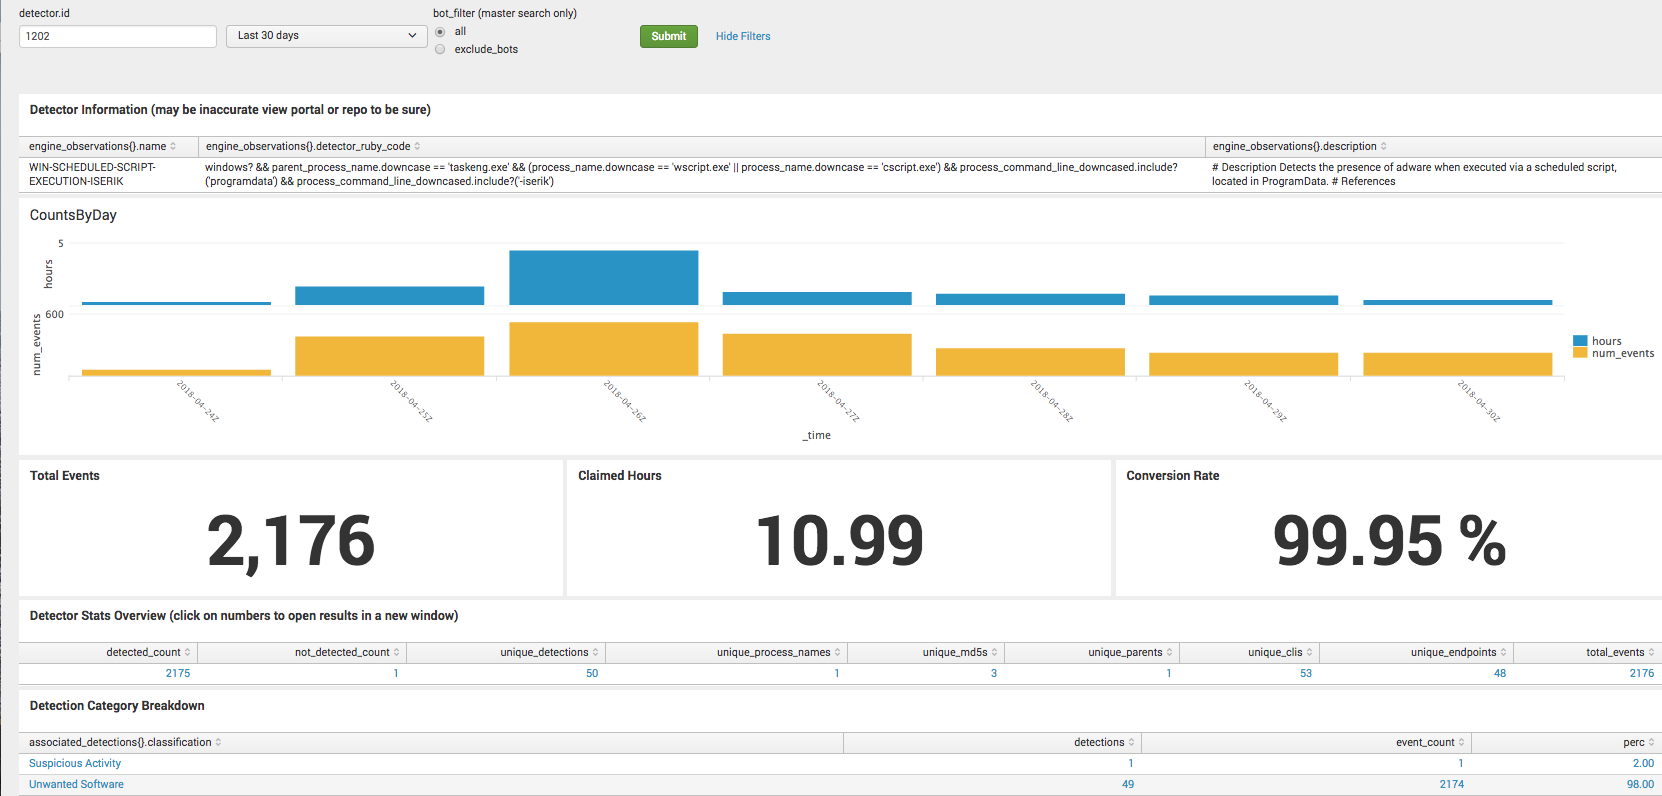Sort by perc column sort icon
Screen dimensions: 1662x796
pos(1651,743)
